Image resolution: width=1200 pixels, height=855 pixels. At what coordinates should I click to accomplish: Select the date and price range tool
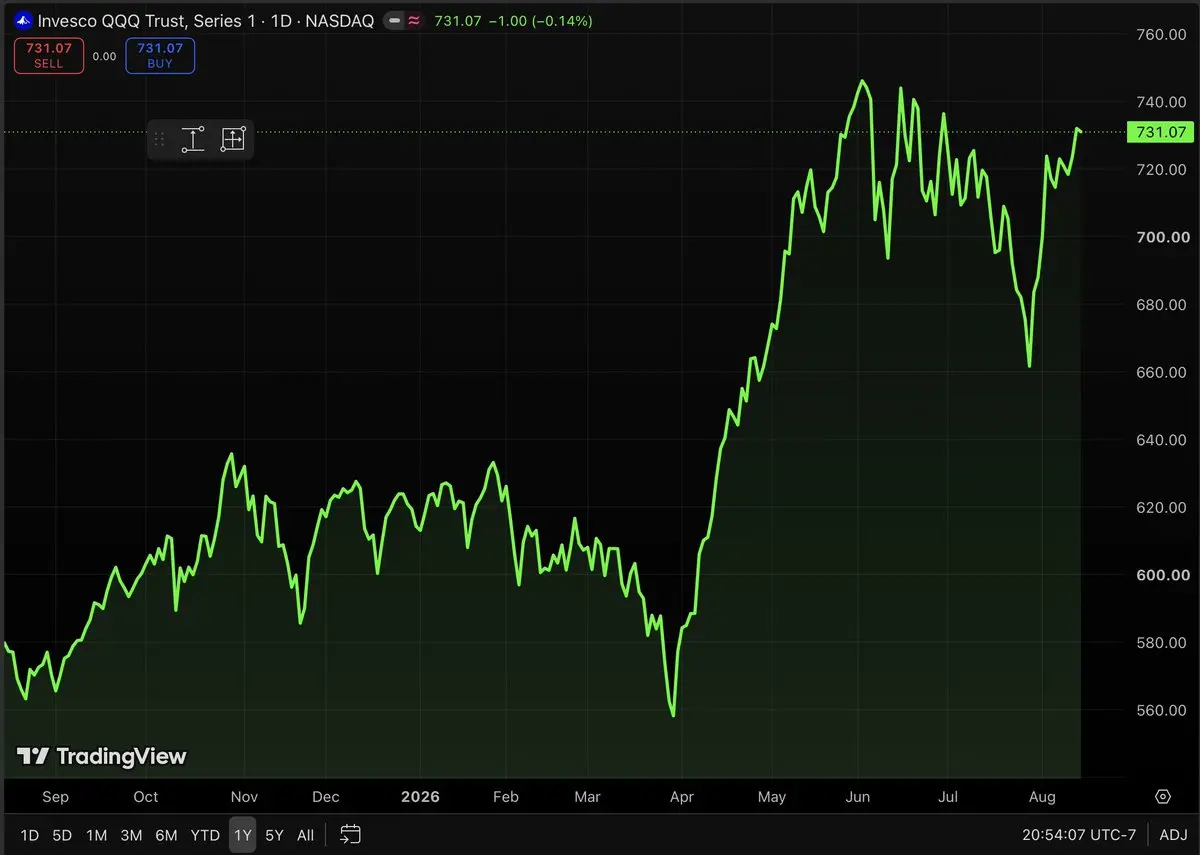click(x=232, y=139)
